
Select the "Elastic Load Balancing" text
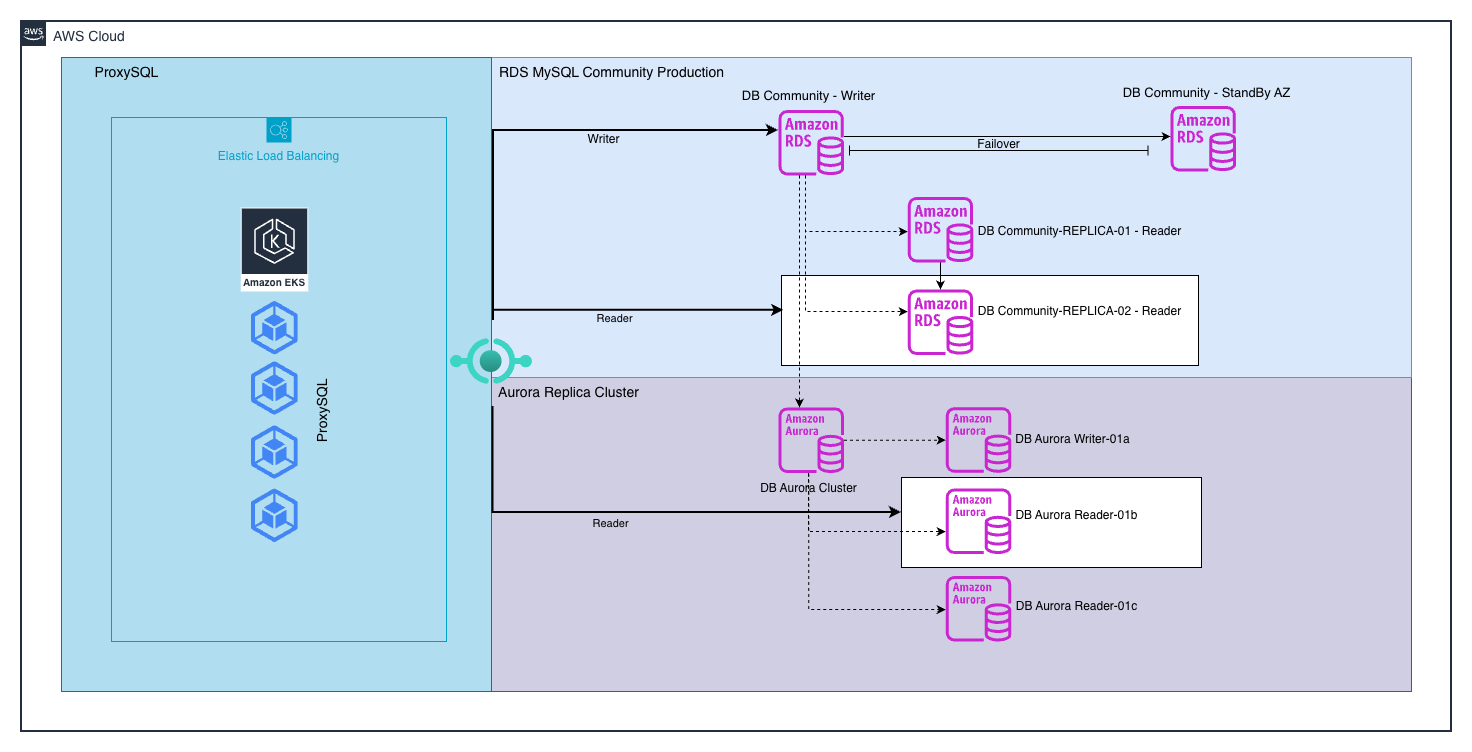pos(278,156)
